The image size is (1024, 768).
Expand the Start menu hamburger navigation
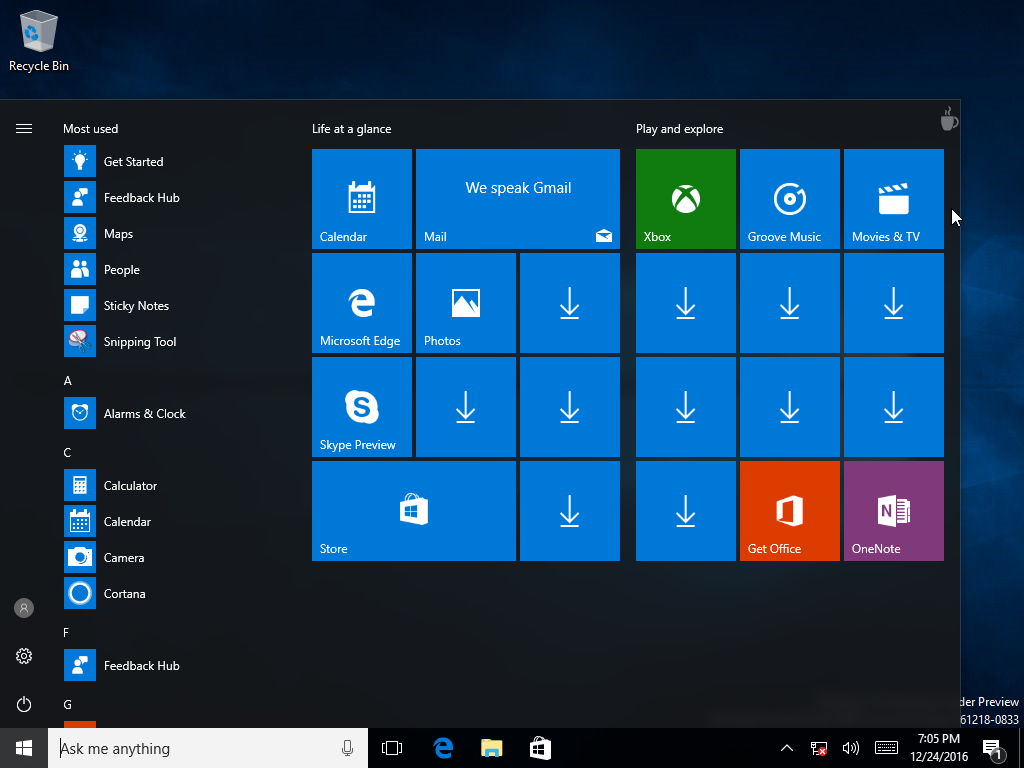tap(24, 129)
